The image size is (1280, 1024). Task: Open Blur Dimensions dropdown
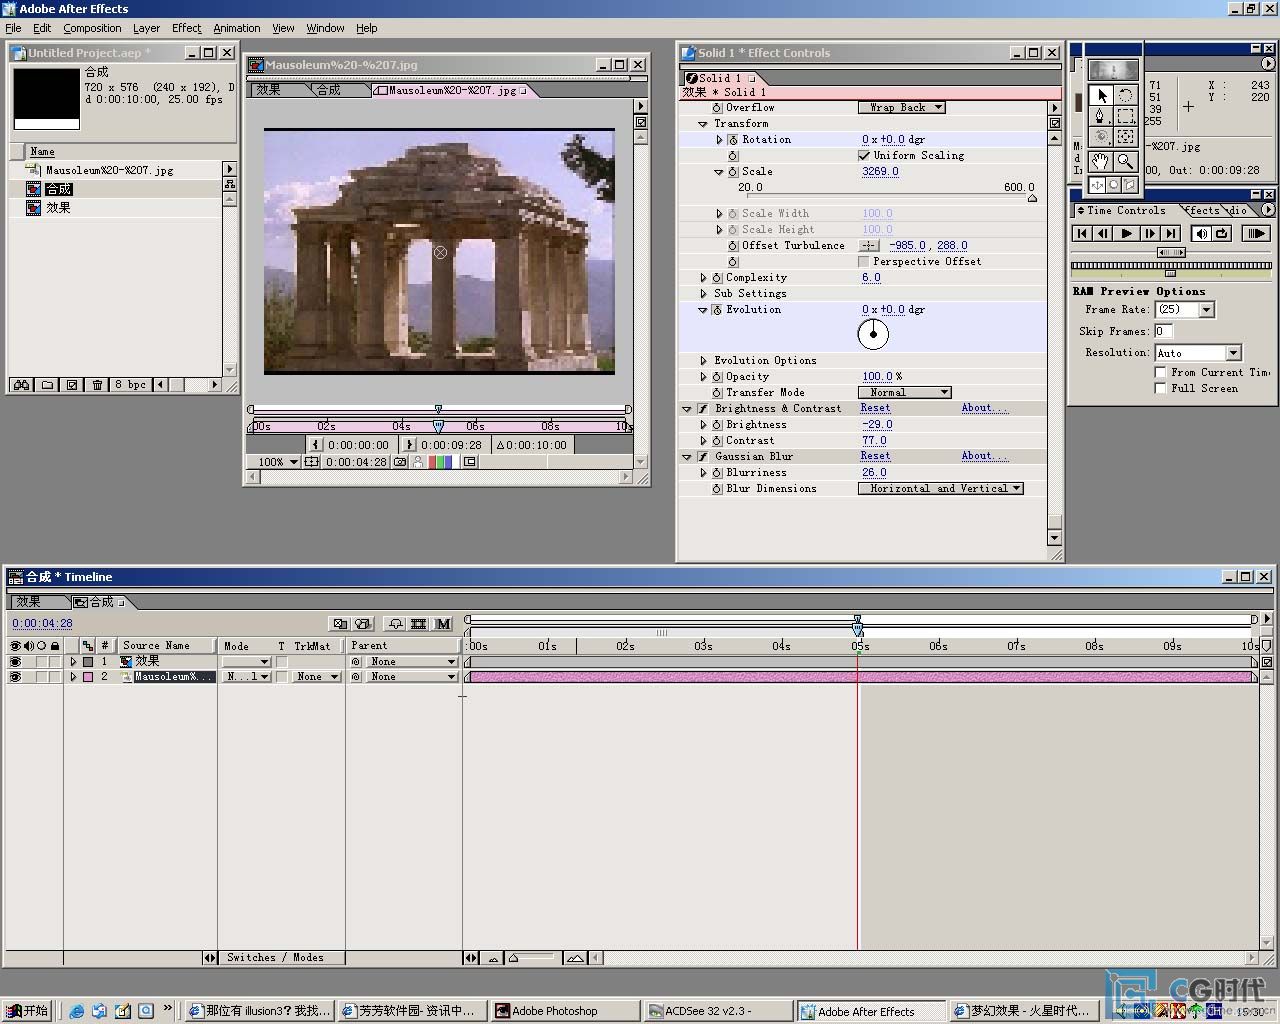click(x=940, y=488)
